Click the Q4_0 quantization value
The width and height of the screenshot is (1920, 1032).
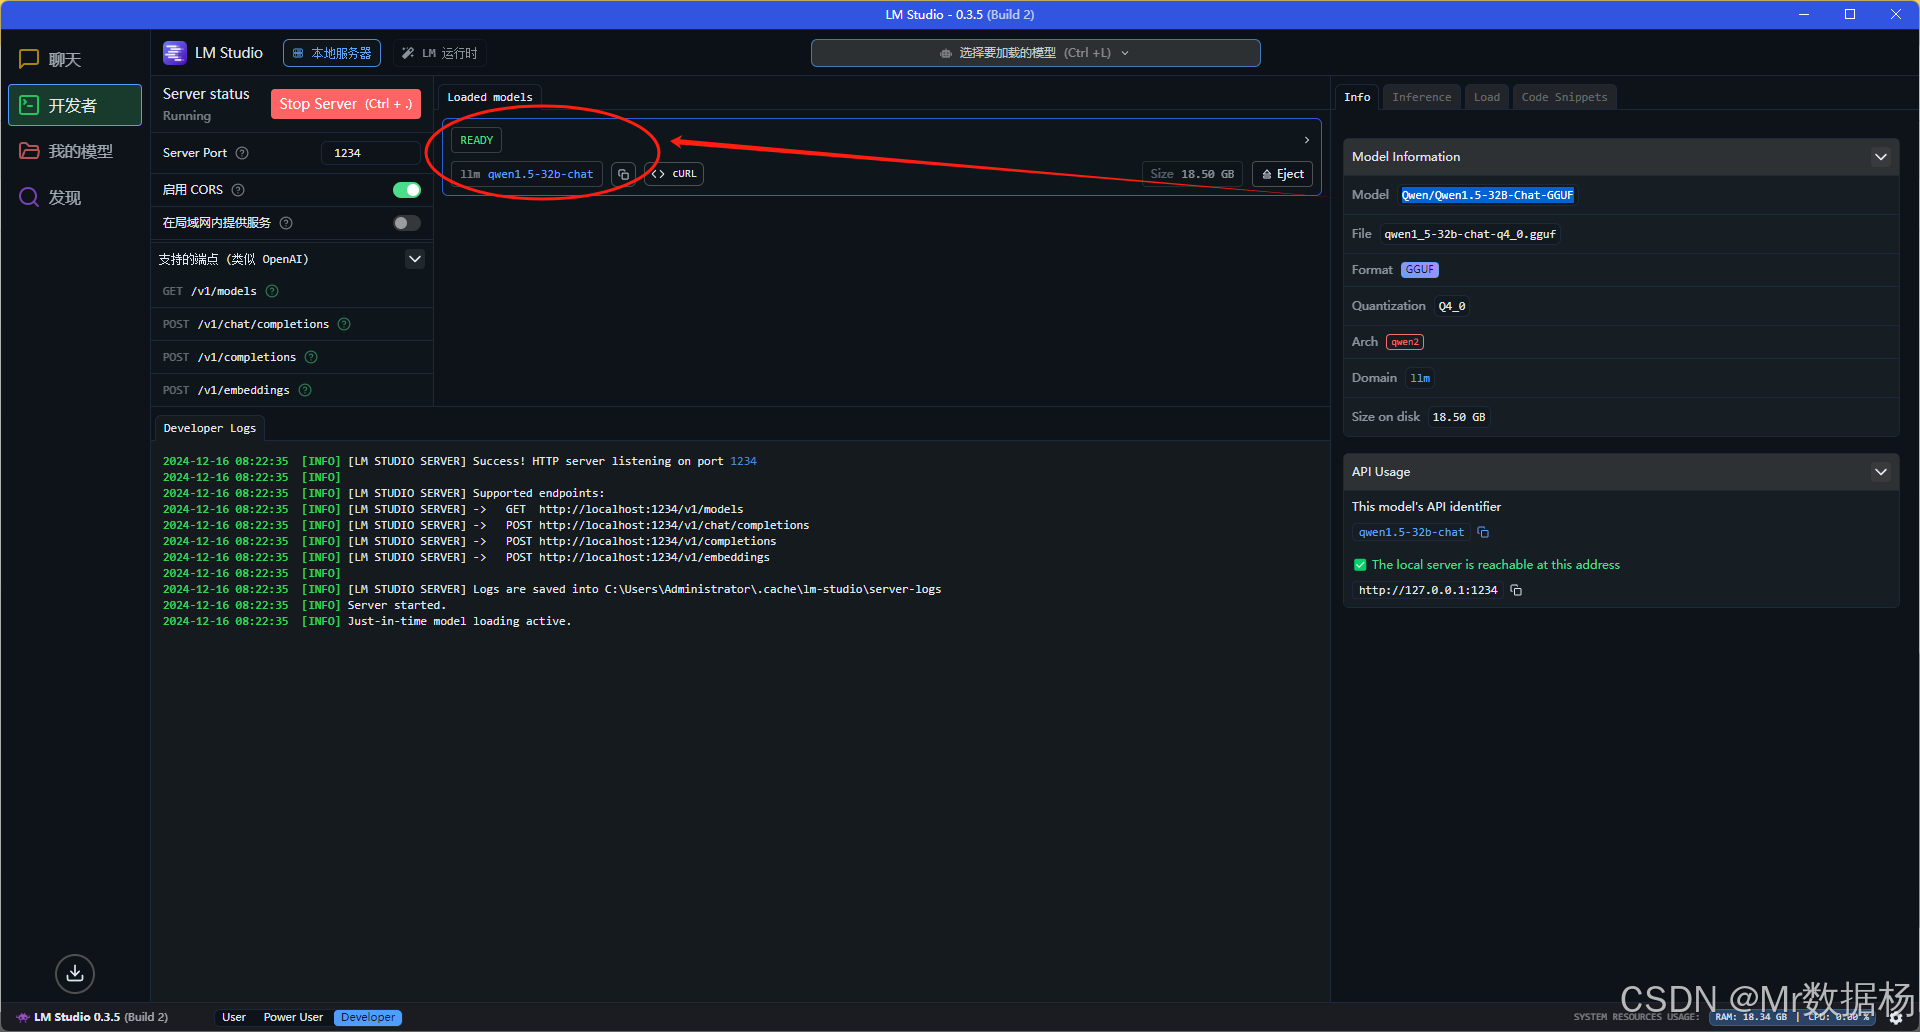(1452, 306)
